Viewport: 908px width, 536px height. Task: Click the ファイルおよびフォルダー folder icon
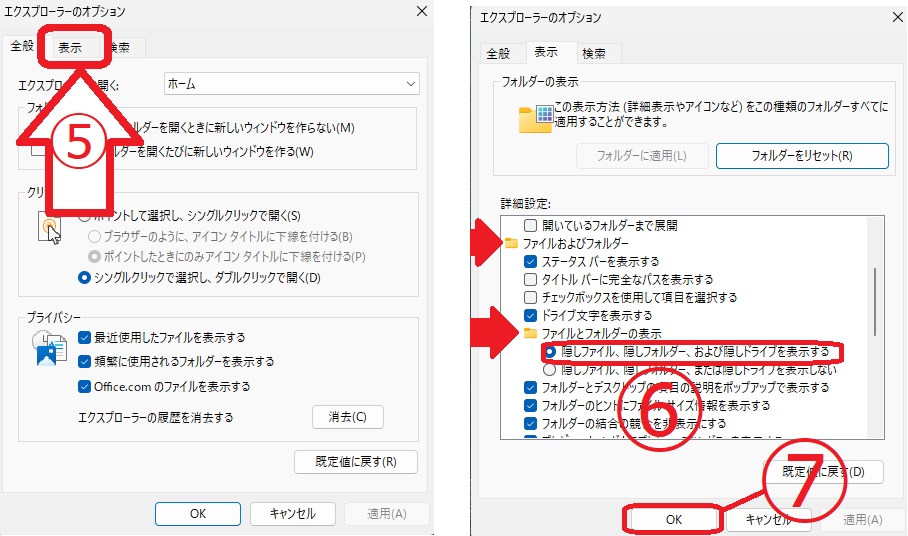(x=511, y=243)
